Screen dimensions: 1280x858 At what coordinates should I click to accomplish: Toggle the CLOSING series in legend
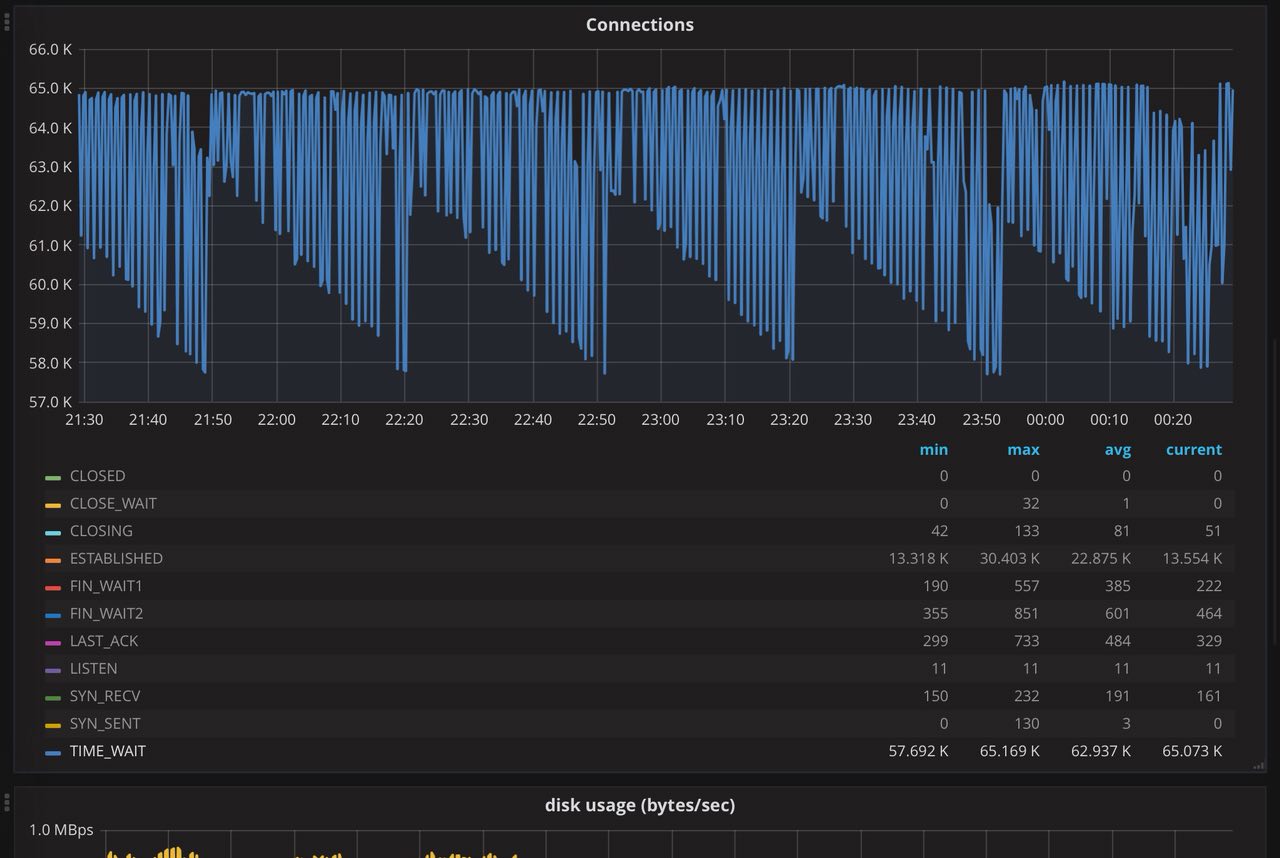pos(101,531)
